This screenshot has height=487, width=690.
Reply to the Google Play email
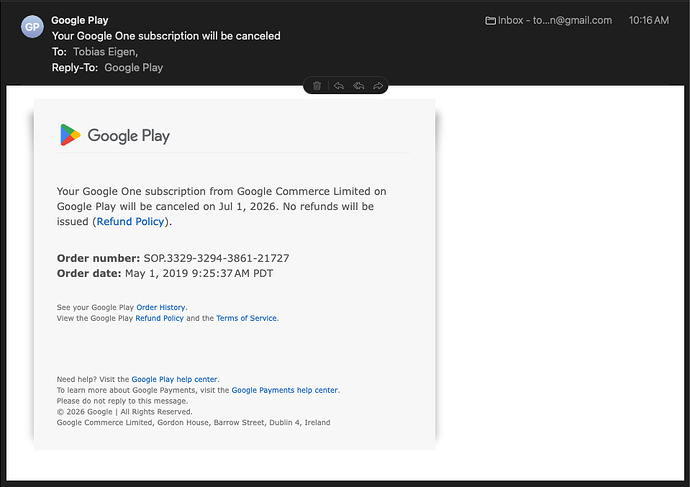point(338,86)
